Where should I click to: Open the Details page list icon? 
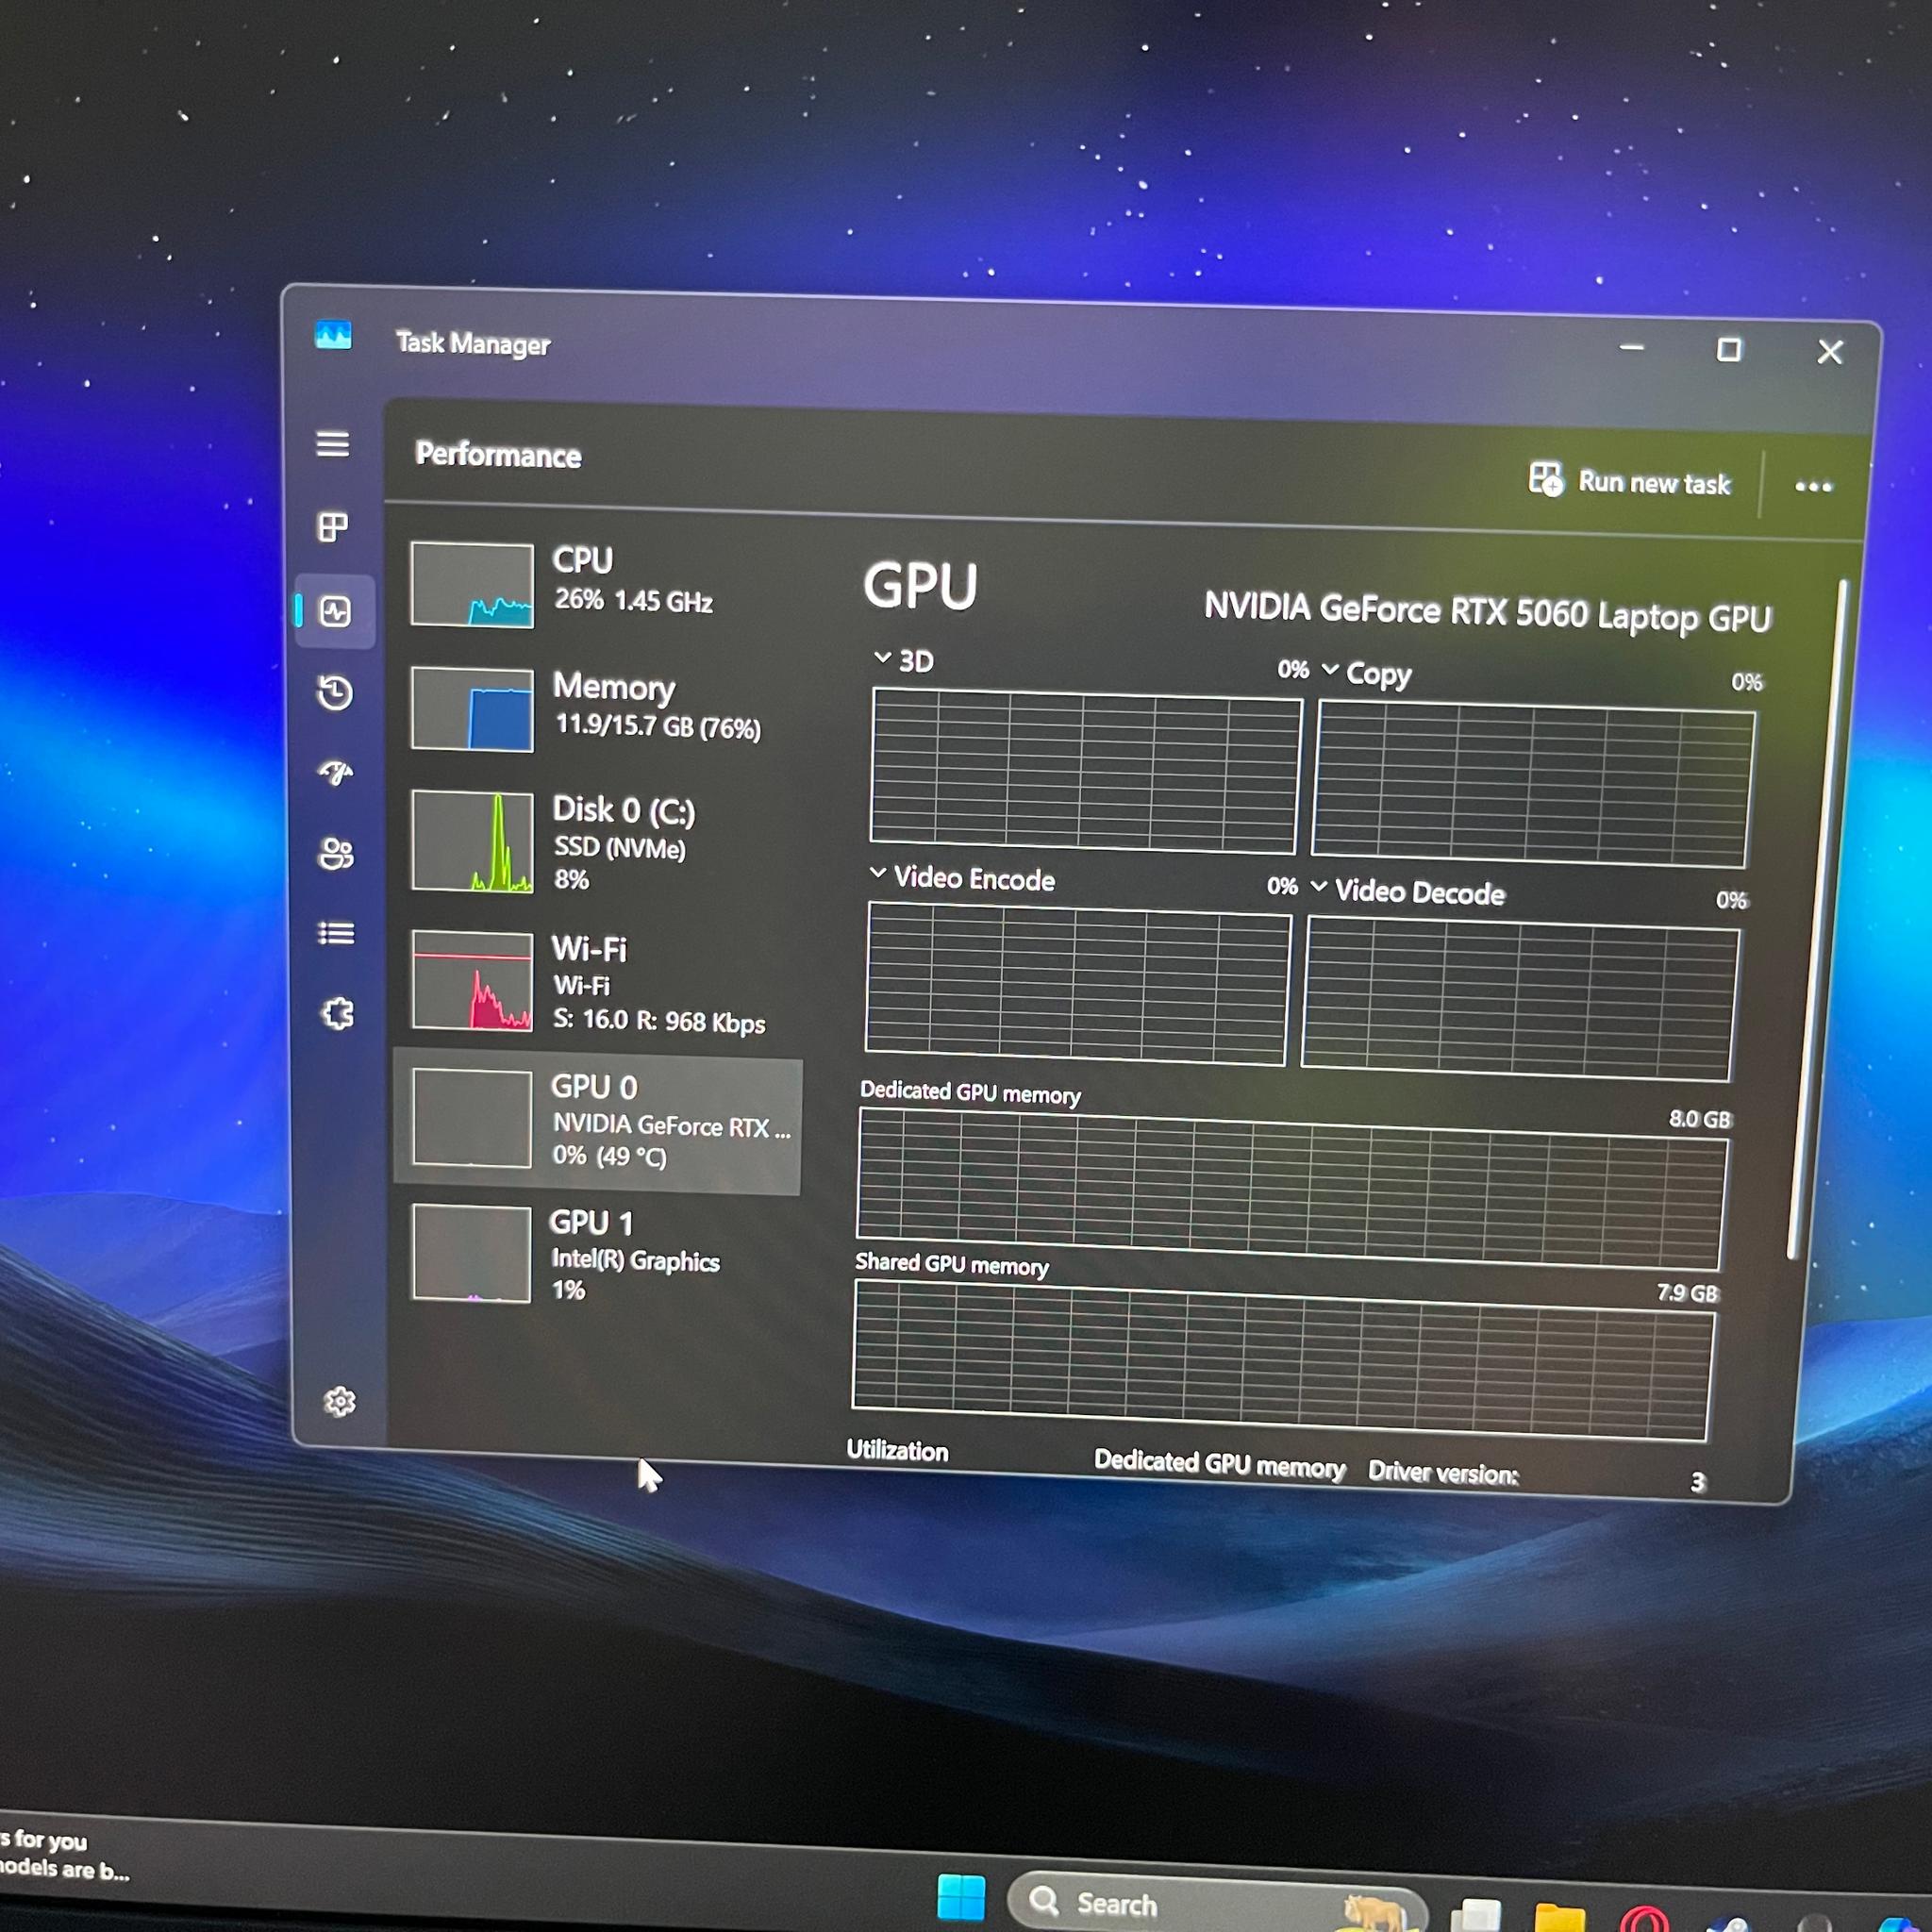[x=337, y=933]
